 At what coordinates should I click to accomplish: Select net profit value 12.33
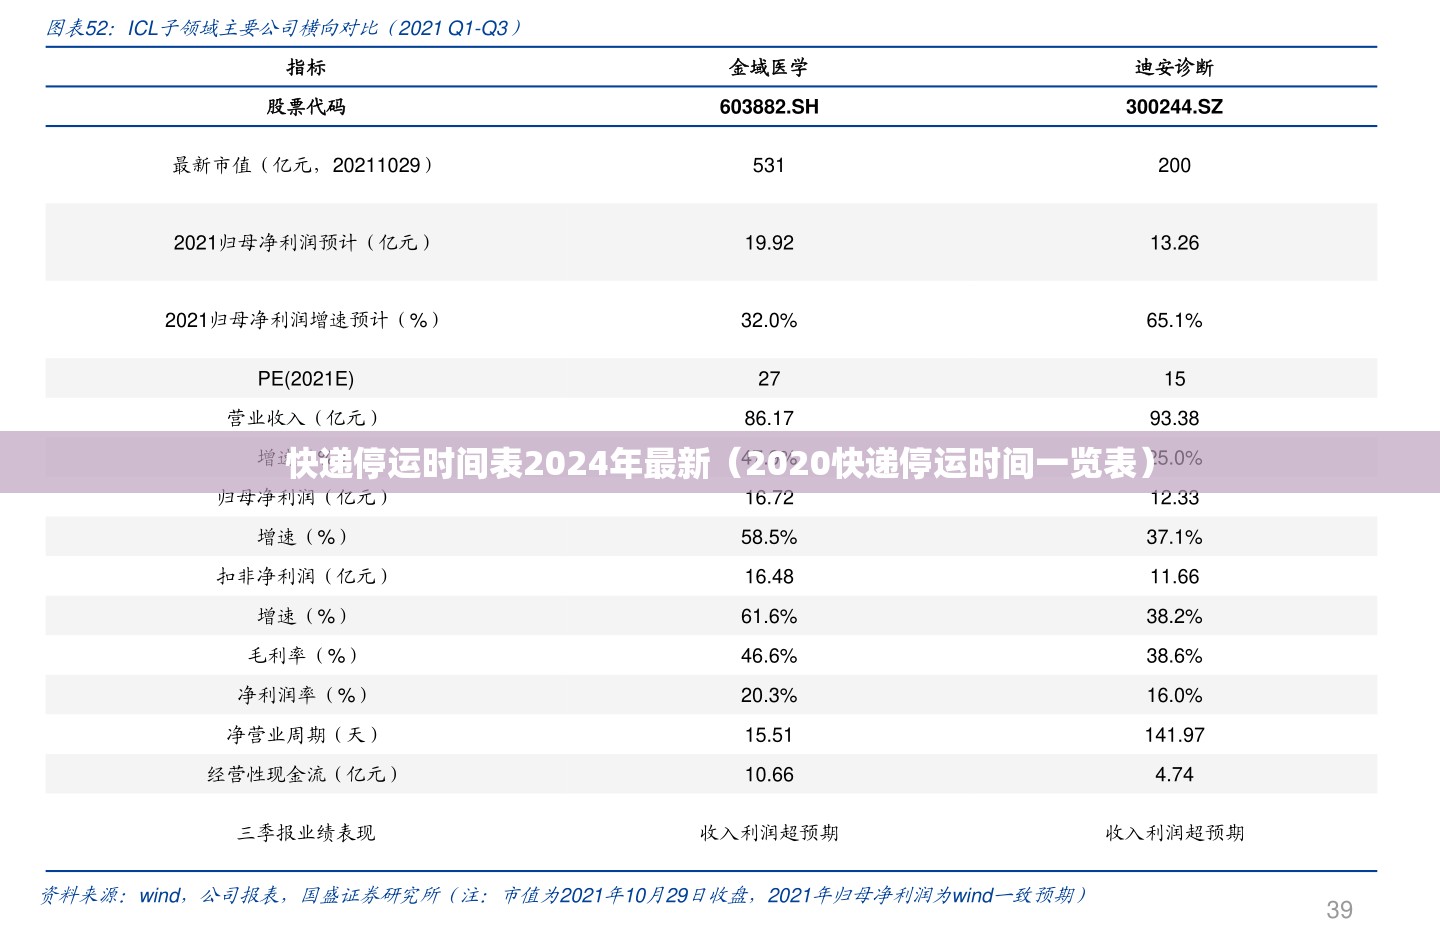tap(1174, 498)
